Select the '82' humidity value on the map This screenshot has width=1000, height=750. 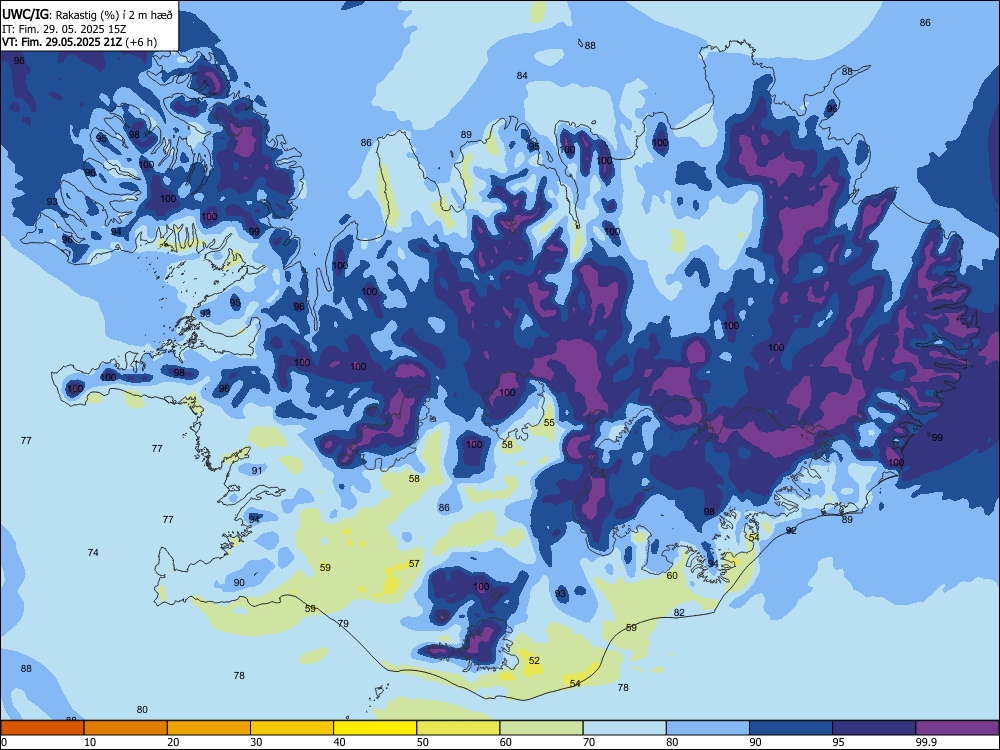(x=679, y=612)
